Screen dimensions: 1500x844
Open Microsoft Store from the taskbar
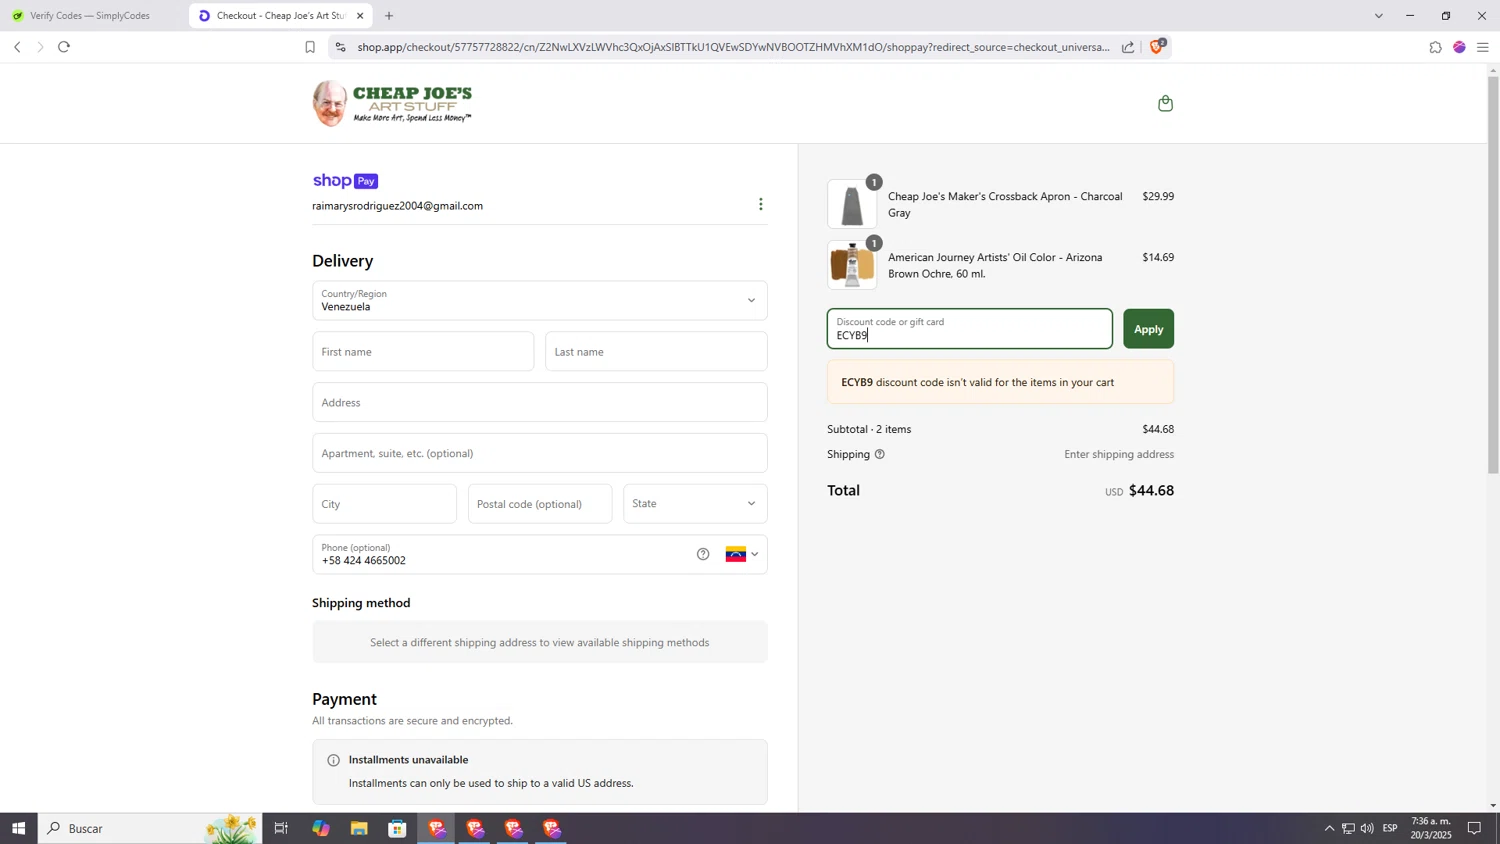[x=397, y=828]
